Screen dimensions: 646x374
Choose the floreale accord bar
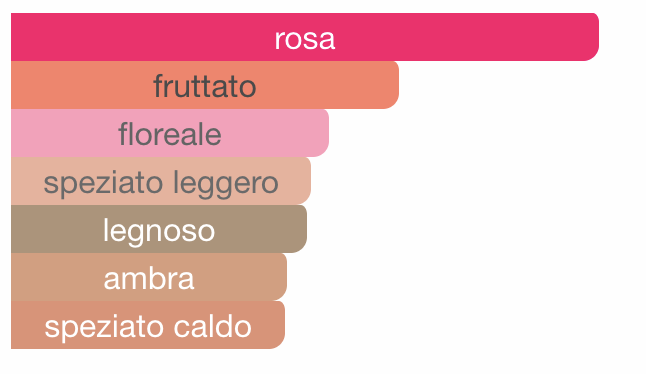[170, 133]
